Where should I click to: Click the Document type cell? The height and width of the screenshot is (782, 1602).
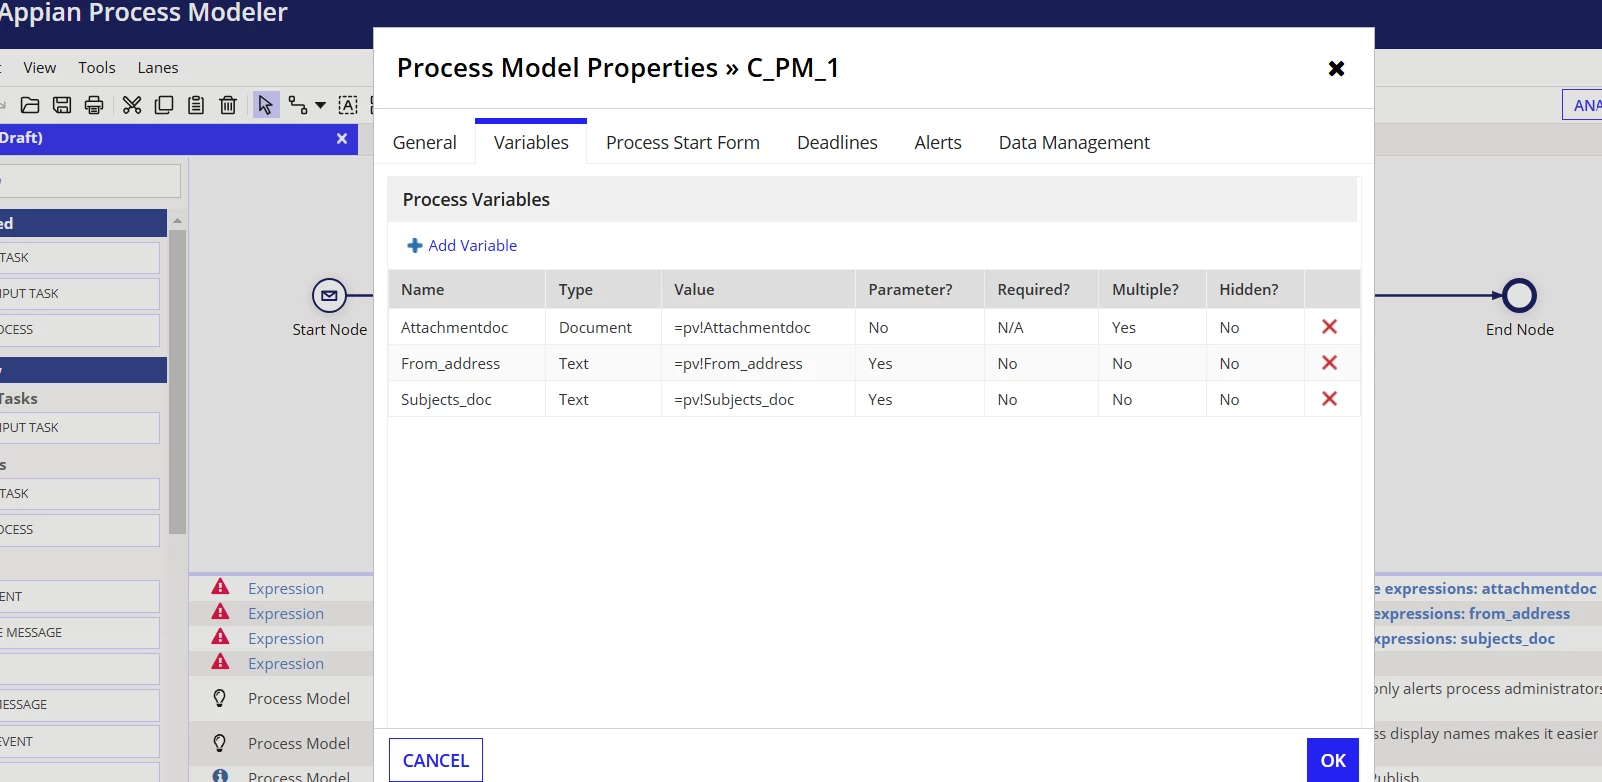595,327
